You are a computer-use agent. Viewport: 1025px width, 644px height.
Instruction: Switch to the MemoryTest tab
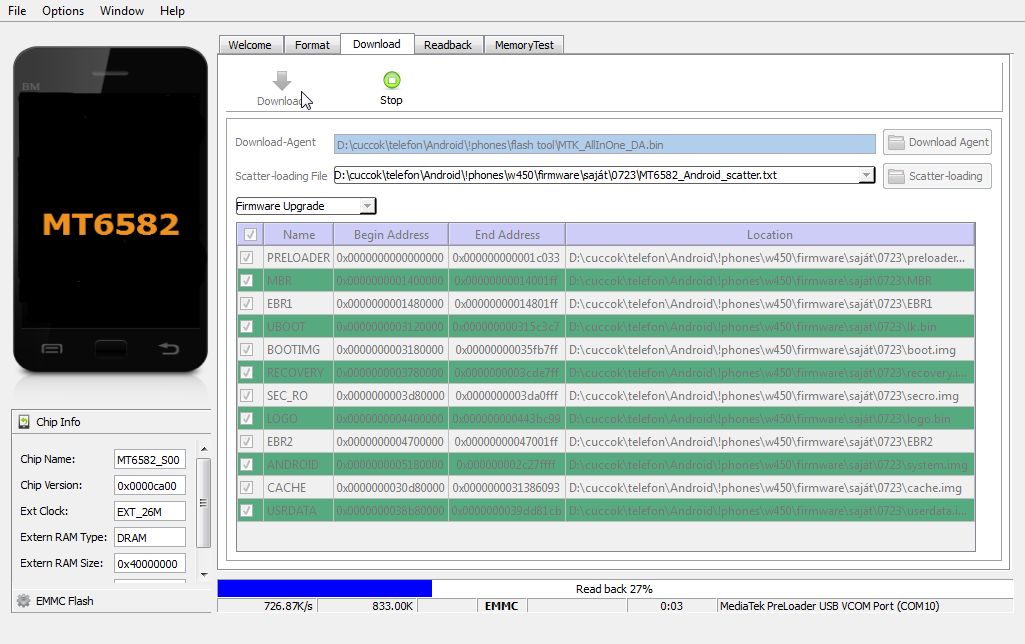(x=524, y=44)
